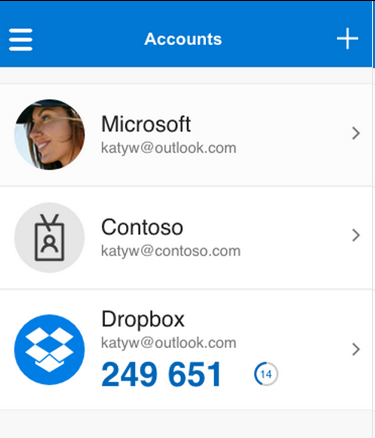This screenshot has width=375, height=438.
Task: Select the Contoso account name
Action: click(142, 227)
